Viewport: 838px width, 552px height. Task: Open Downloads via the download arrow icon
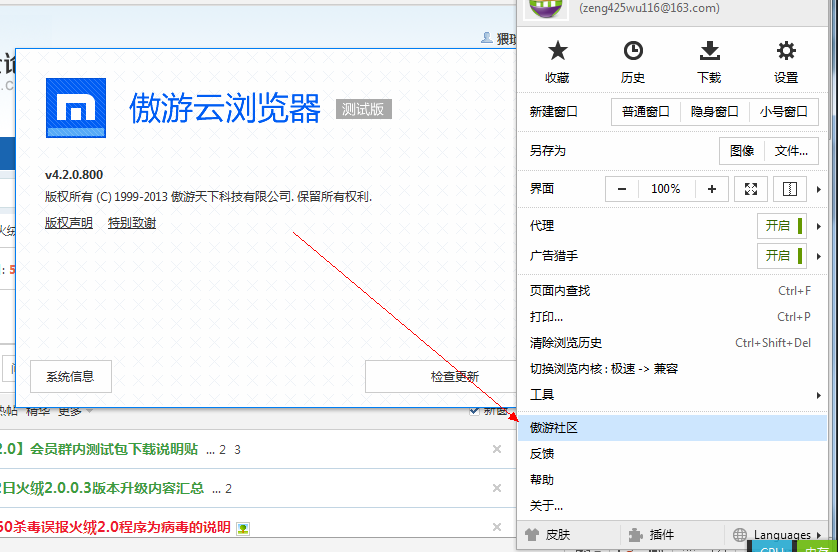pyautogui.click(x=710, y=51)
